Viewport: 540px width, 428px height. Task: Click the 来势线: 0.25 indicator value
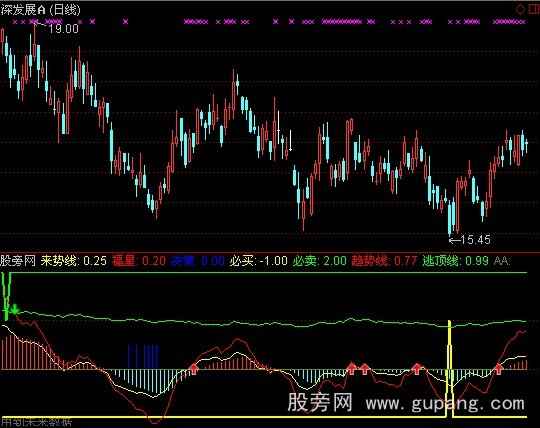74,261
